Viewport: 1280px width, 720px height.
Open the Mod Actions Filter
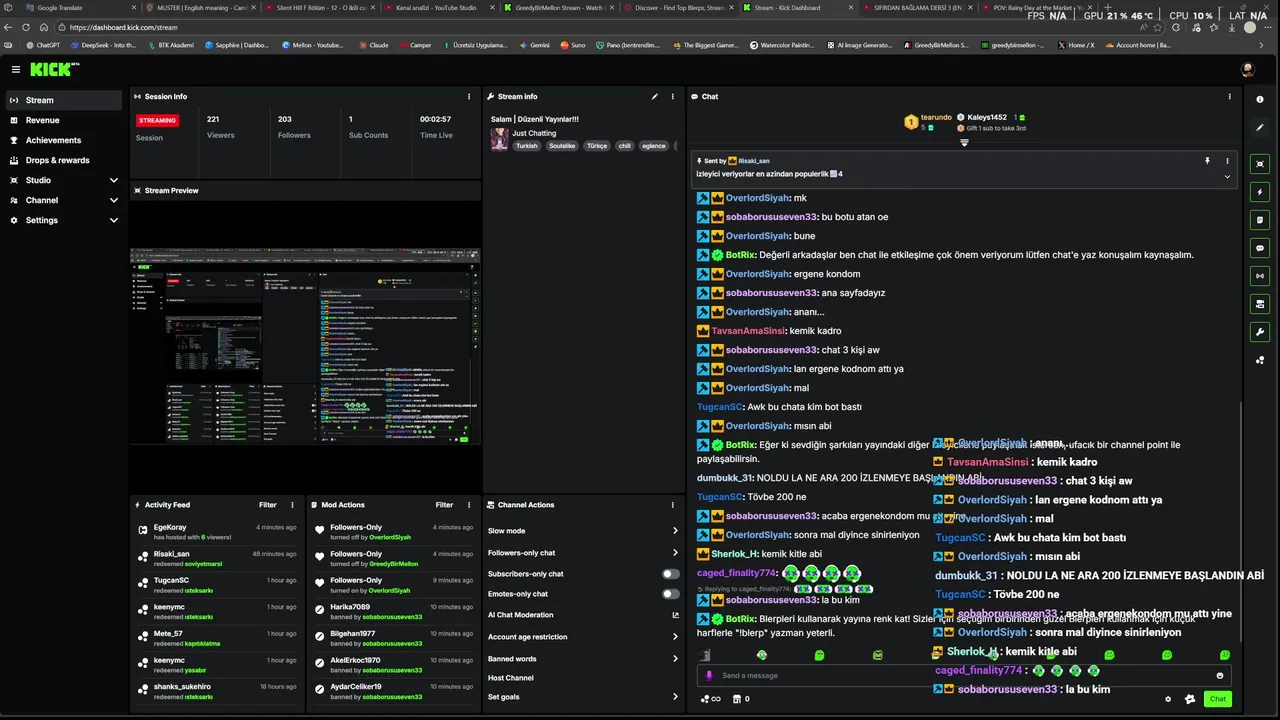pyautogui.click(x=444, y=505)
